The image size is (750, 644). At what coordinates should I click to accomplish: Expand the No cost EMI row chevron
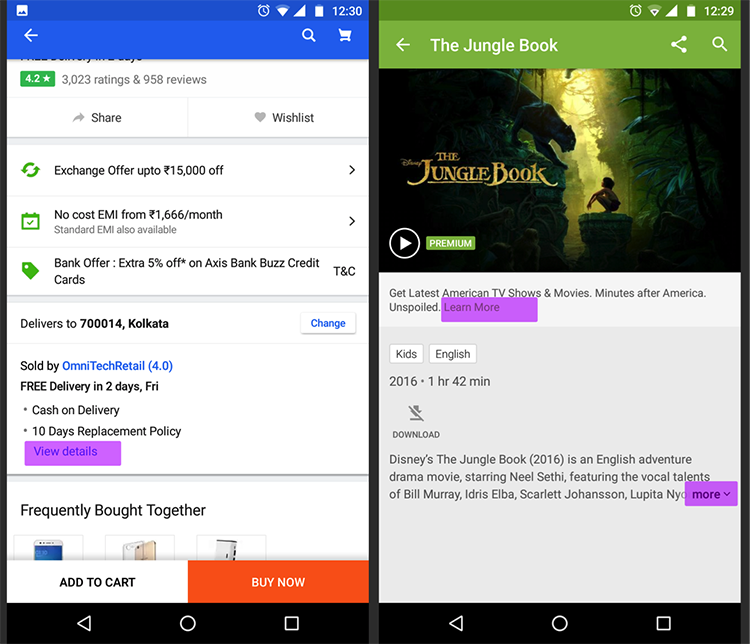click(x=352, y=221)
